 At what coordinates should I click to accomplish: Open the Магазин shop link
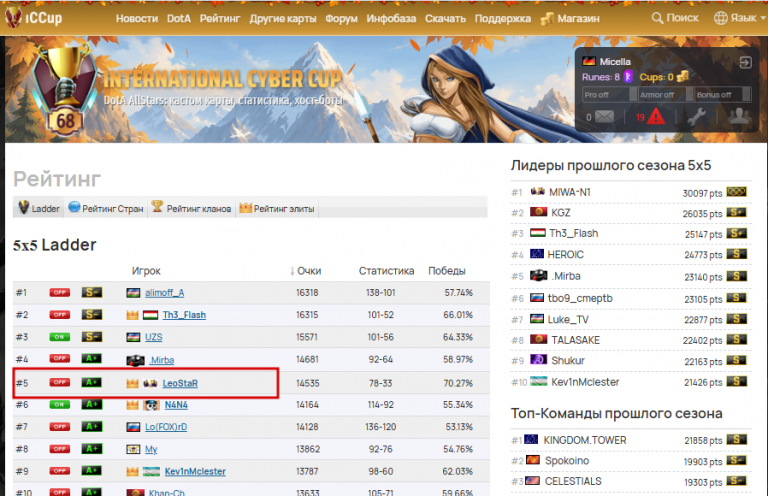click(x=578, y=19)
